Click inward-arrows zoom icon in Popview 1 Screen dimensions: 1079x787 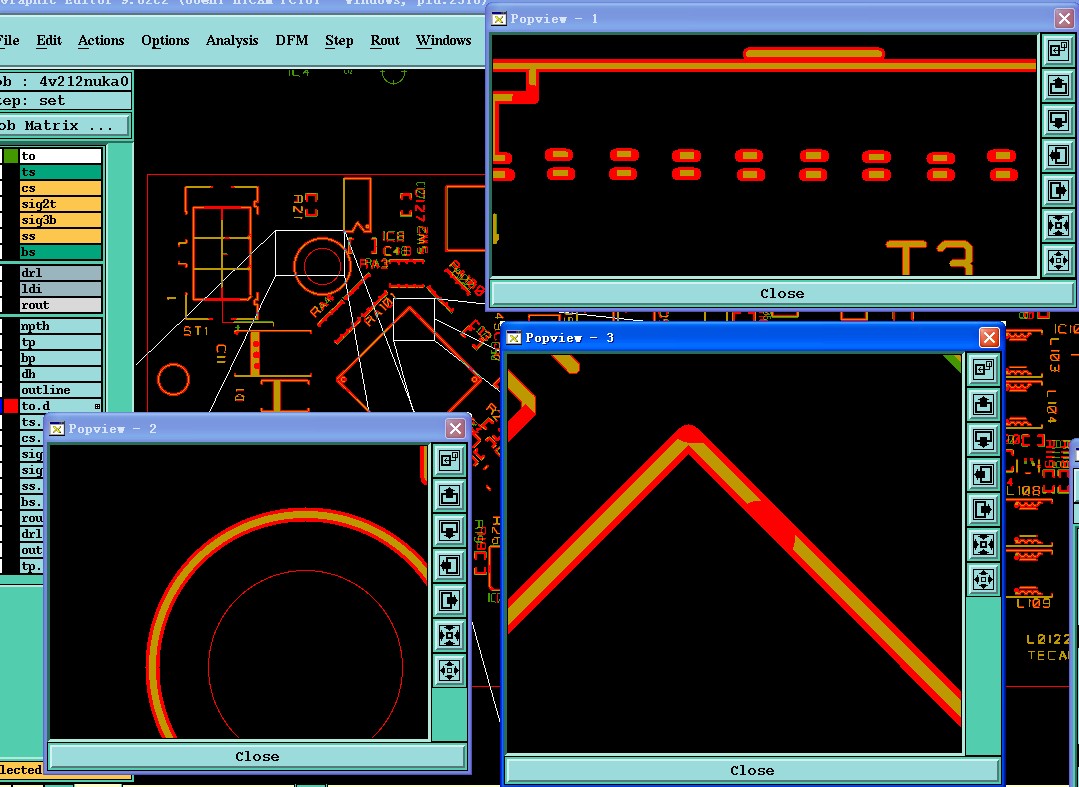(1058, 226)
